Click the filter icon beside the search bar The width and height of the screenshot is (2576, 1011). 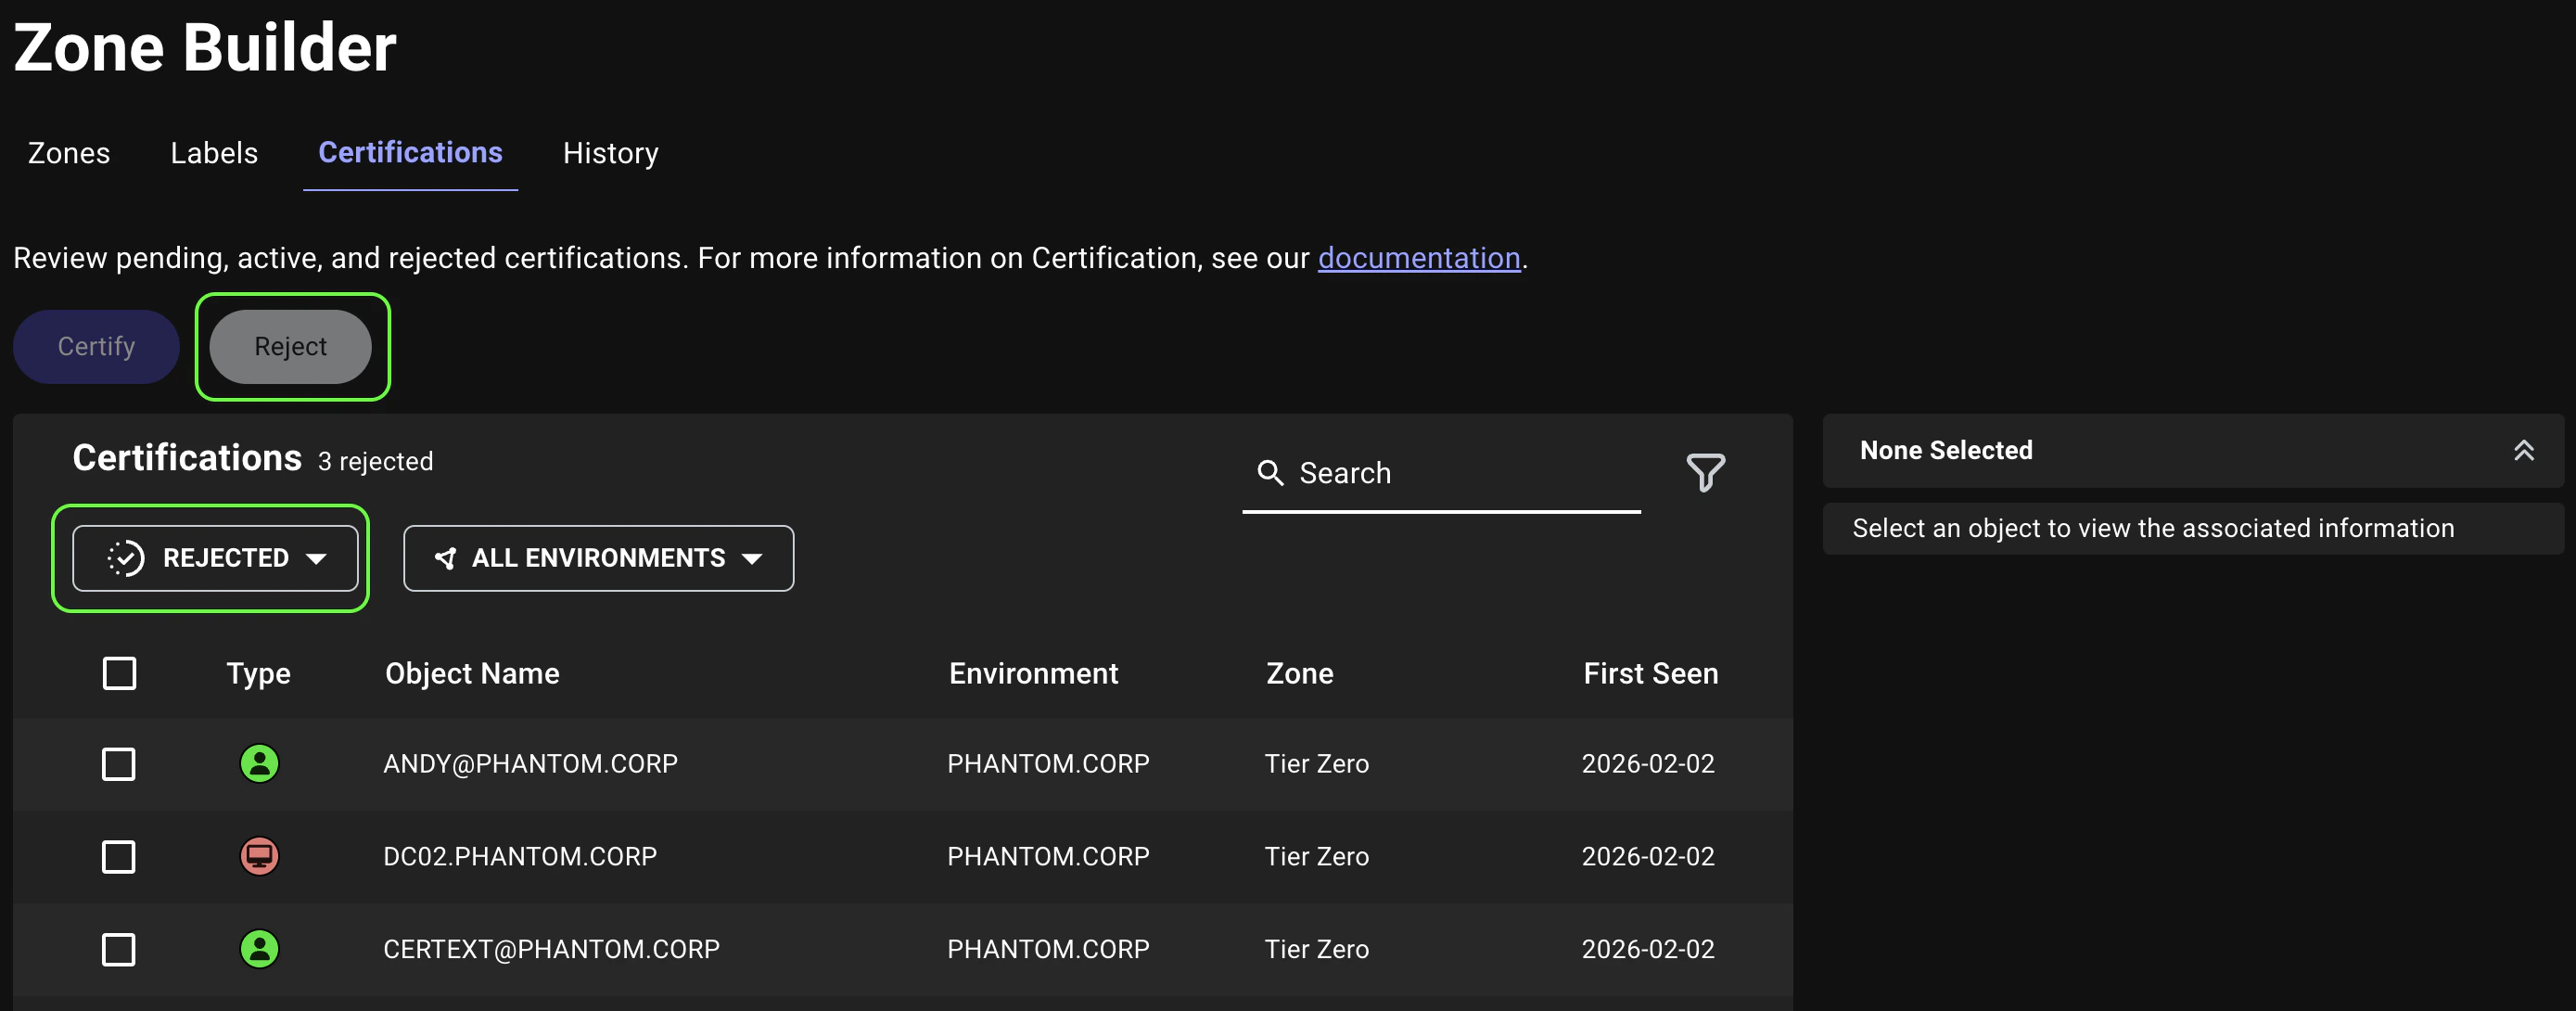[1705, 473]
